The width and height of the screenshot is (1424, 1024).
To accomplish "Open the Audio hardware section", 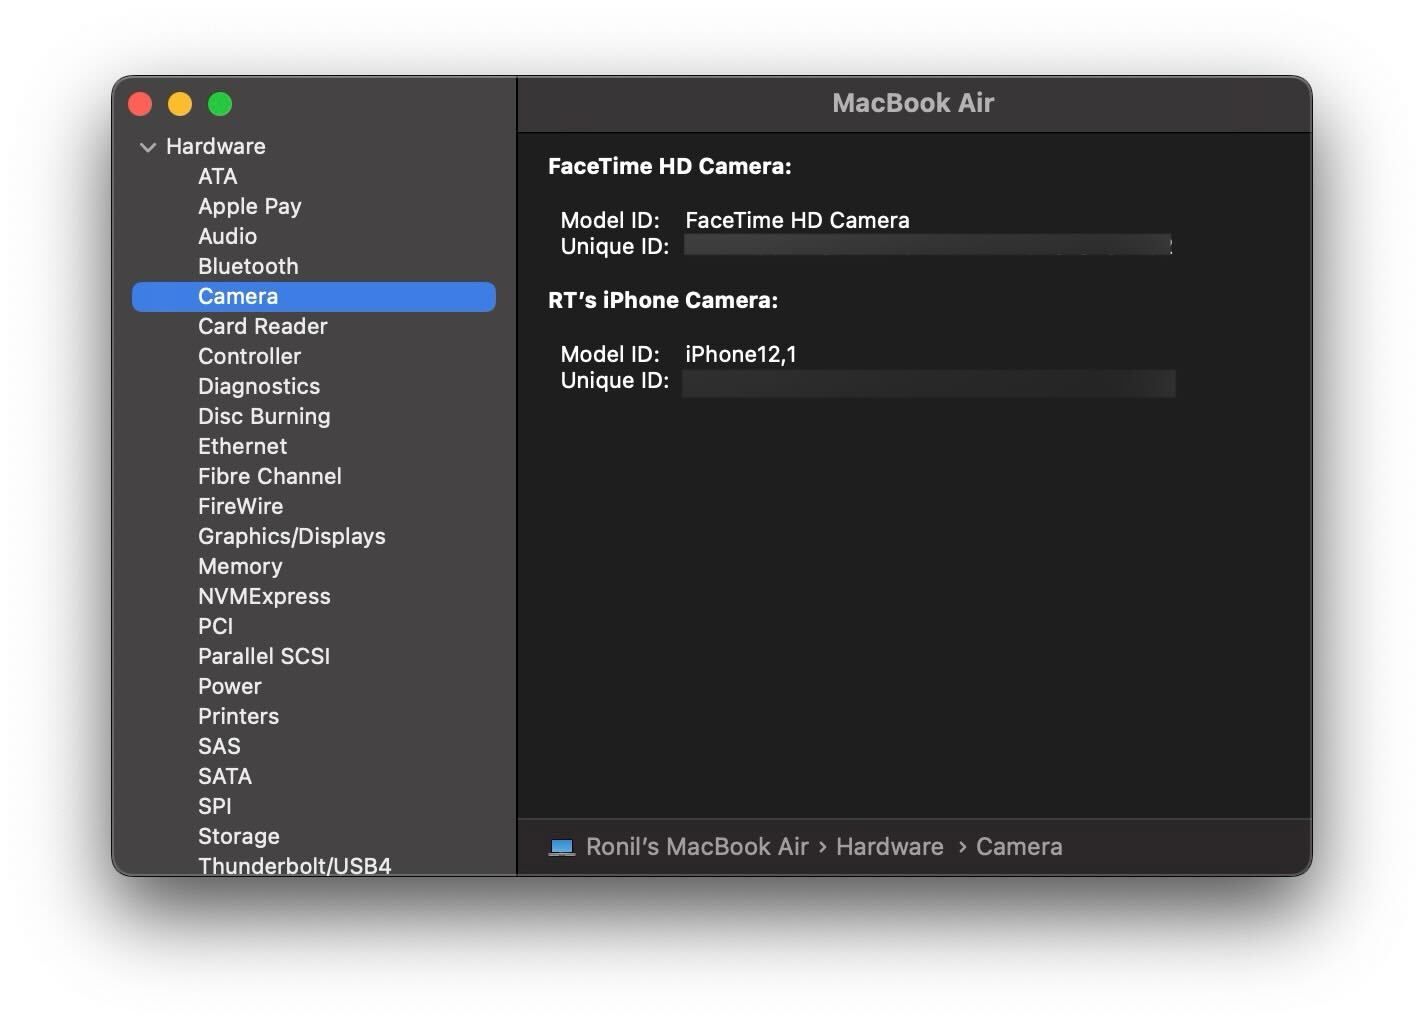I will coord(227,236).
